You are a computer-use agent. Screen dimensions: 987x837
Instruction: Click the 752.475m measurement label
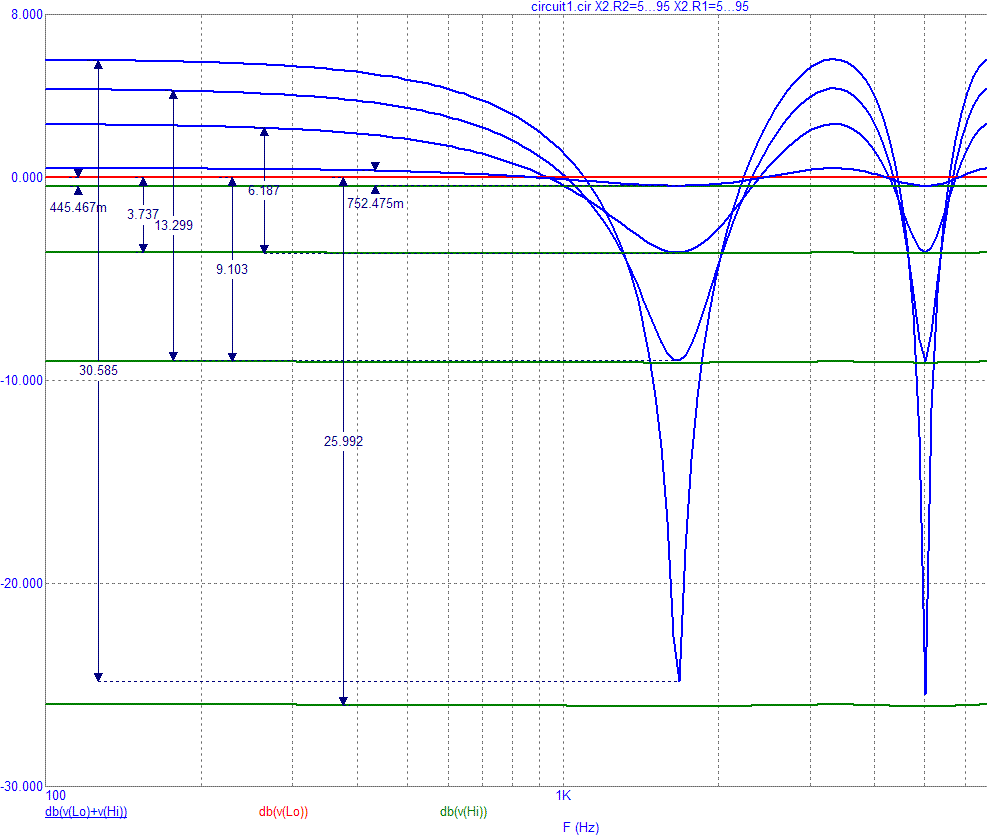pyautogui.click(x=376, y=204)
